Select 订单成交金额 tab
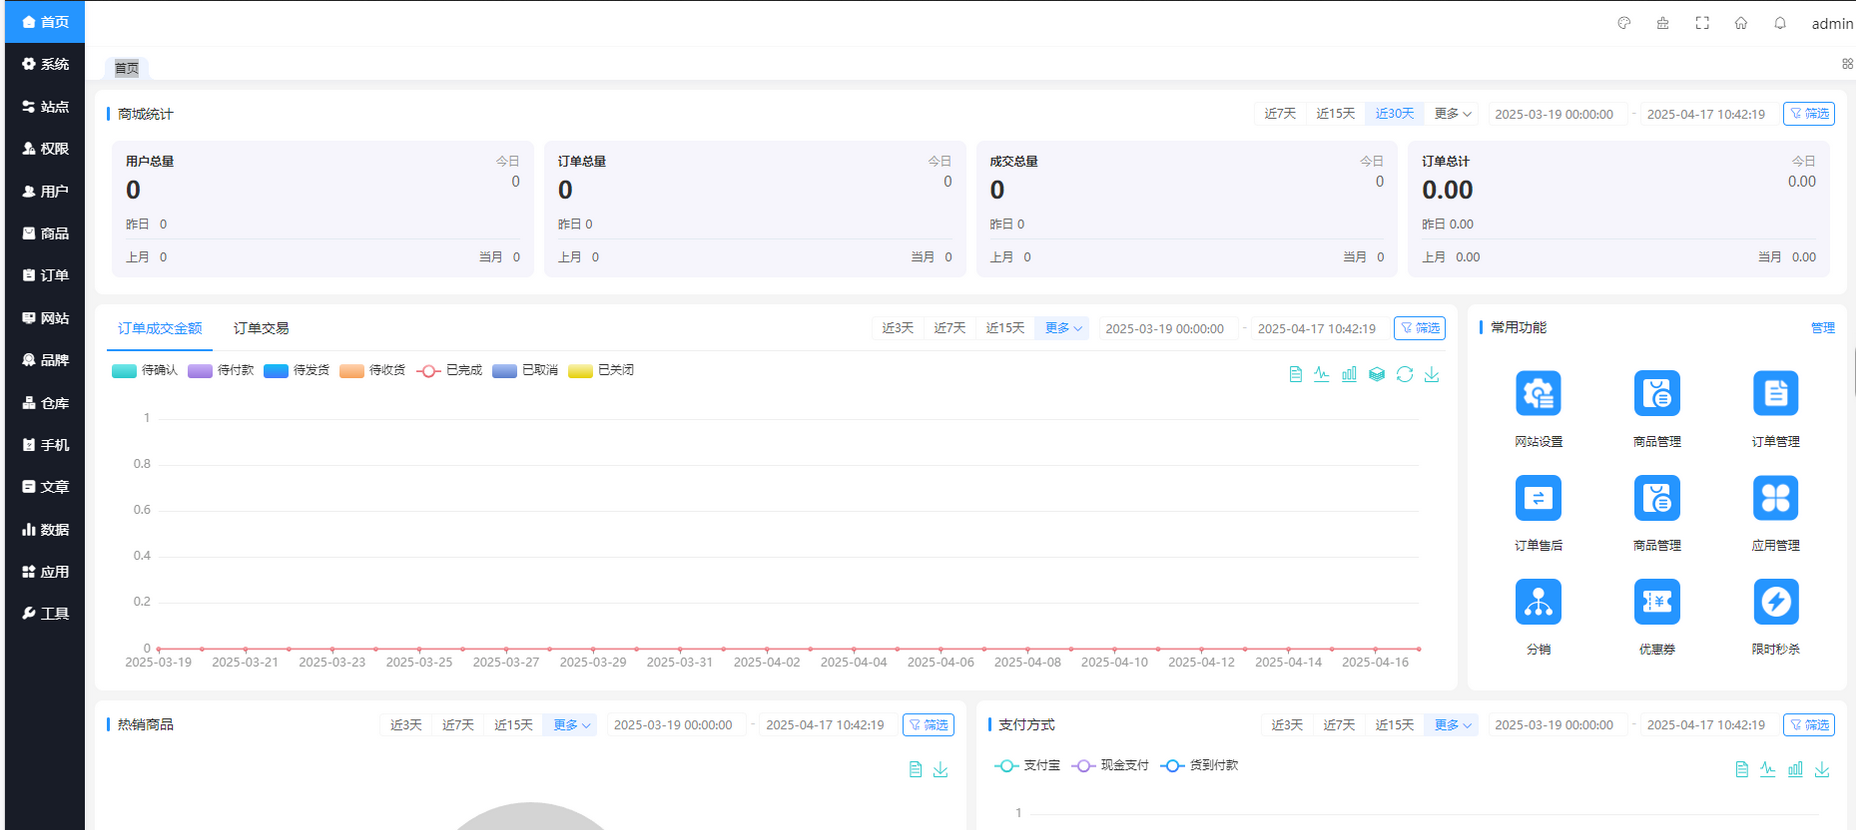This screenshot has width=1856, height=830. click(x=160, y=328)
